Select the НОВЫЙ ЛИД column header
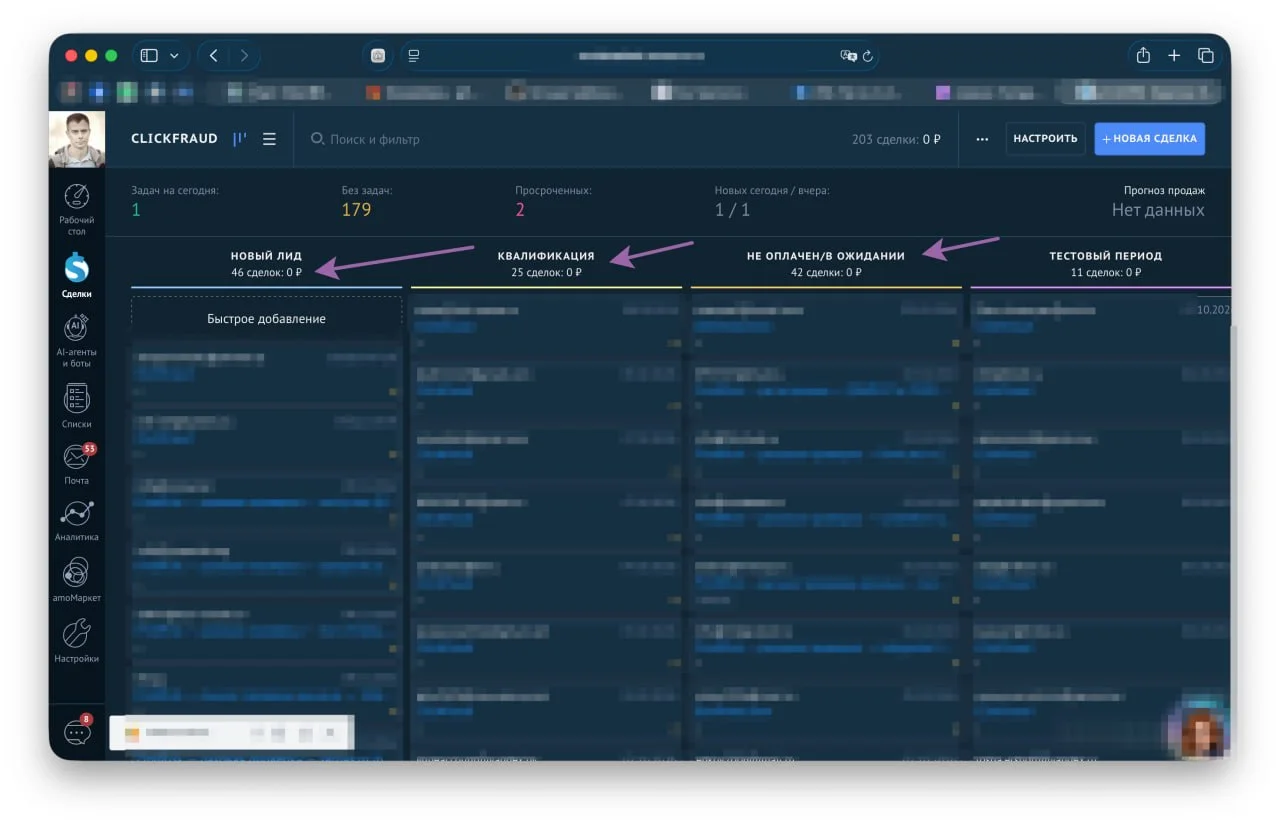Screen dimensions: 1280x825 tap(266, 256)
